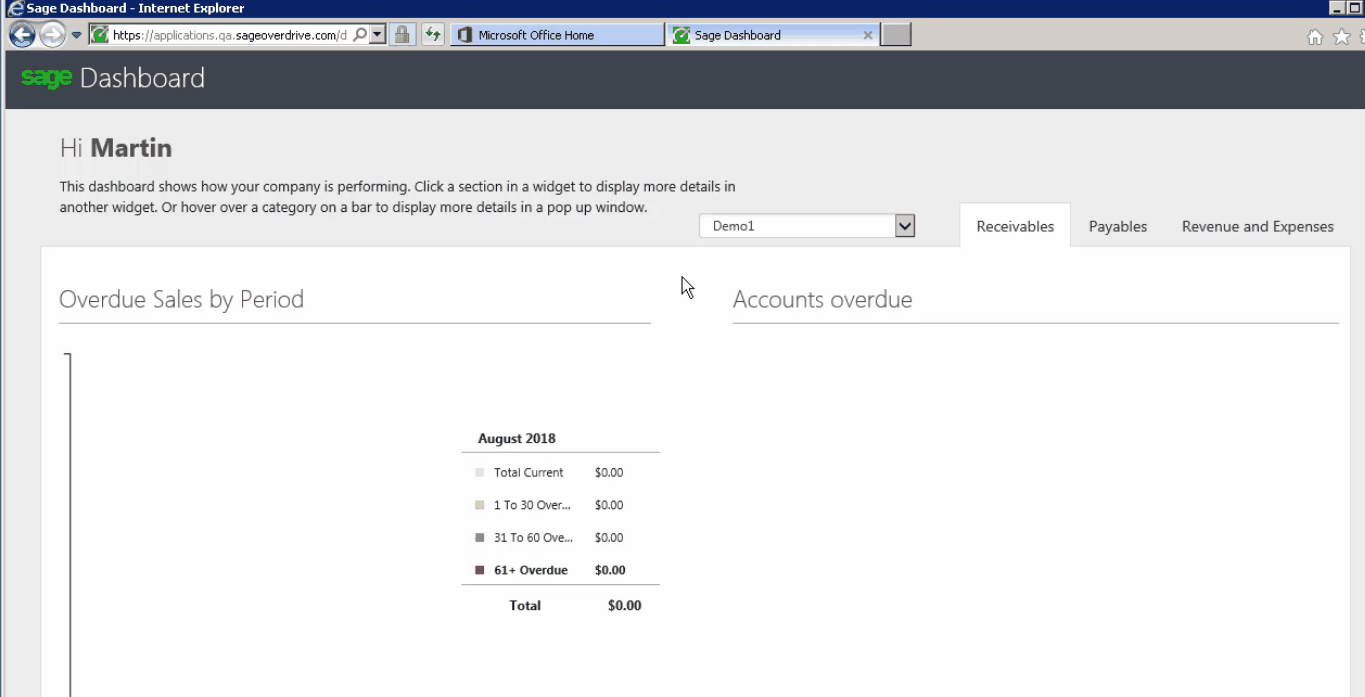Refresh the current page
The height and width of the screenshot is (697, 1365).
tap(431, 33)
